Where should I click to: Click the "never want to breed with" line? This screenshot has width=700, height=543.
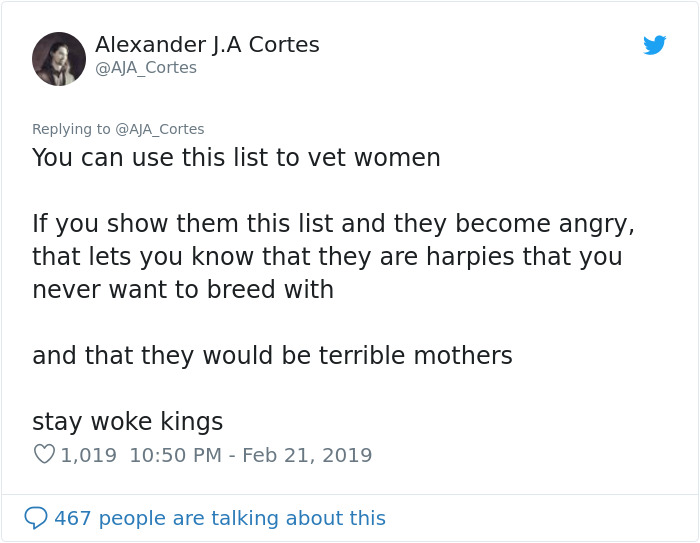click(x=182, y=290)
